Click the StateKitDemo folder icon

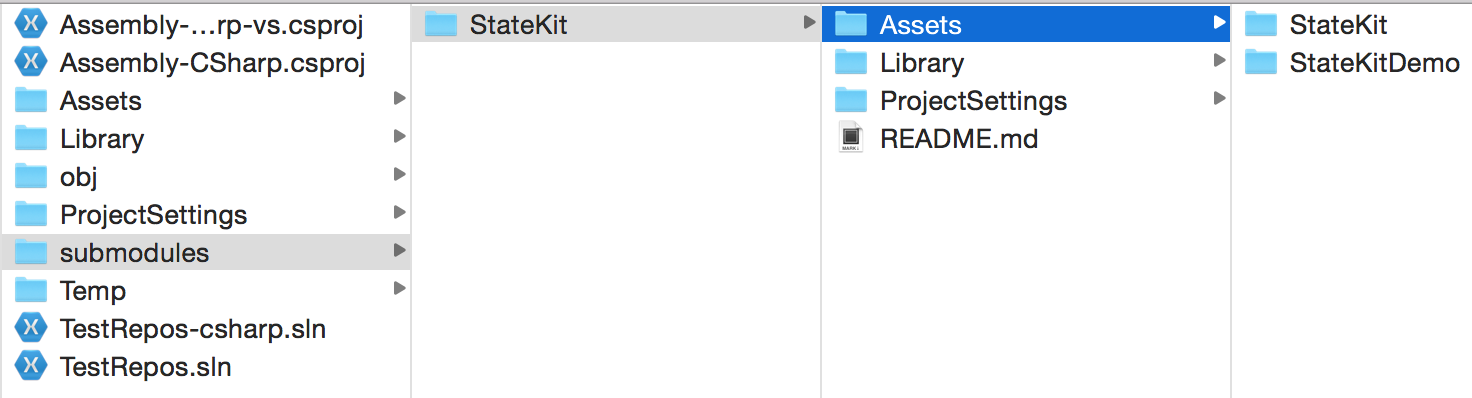point(1261,63)
